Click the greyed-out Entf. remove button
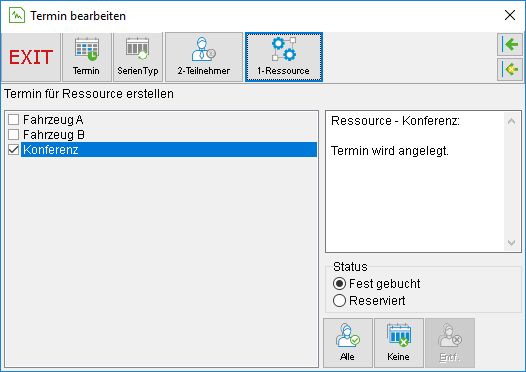 coord(450,343)
